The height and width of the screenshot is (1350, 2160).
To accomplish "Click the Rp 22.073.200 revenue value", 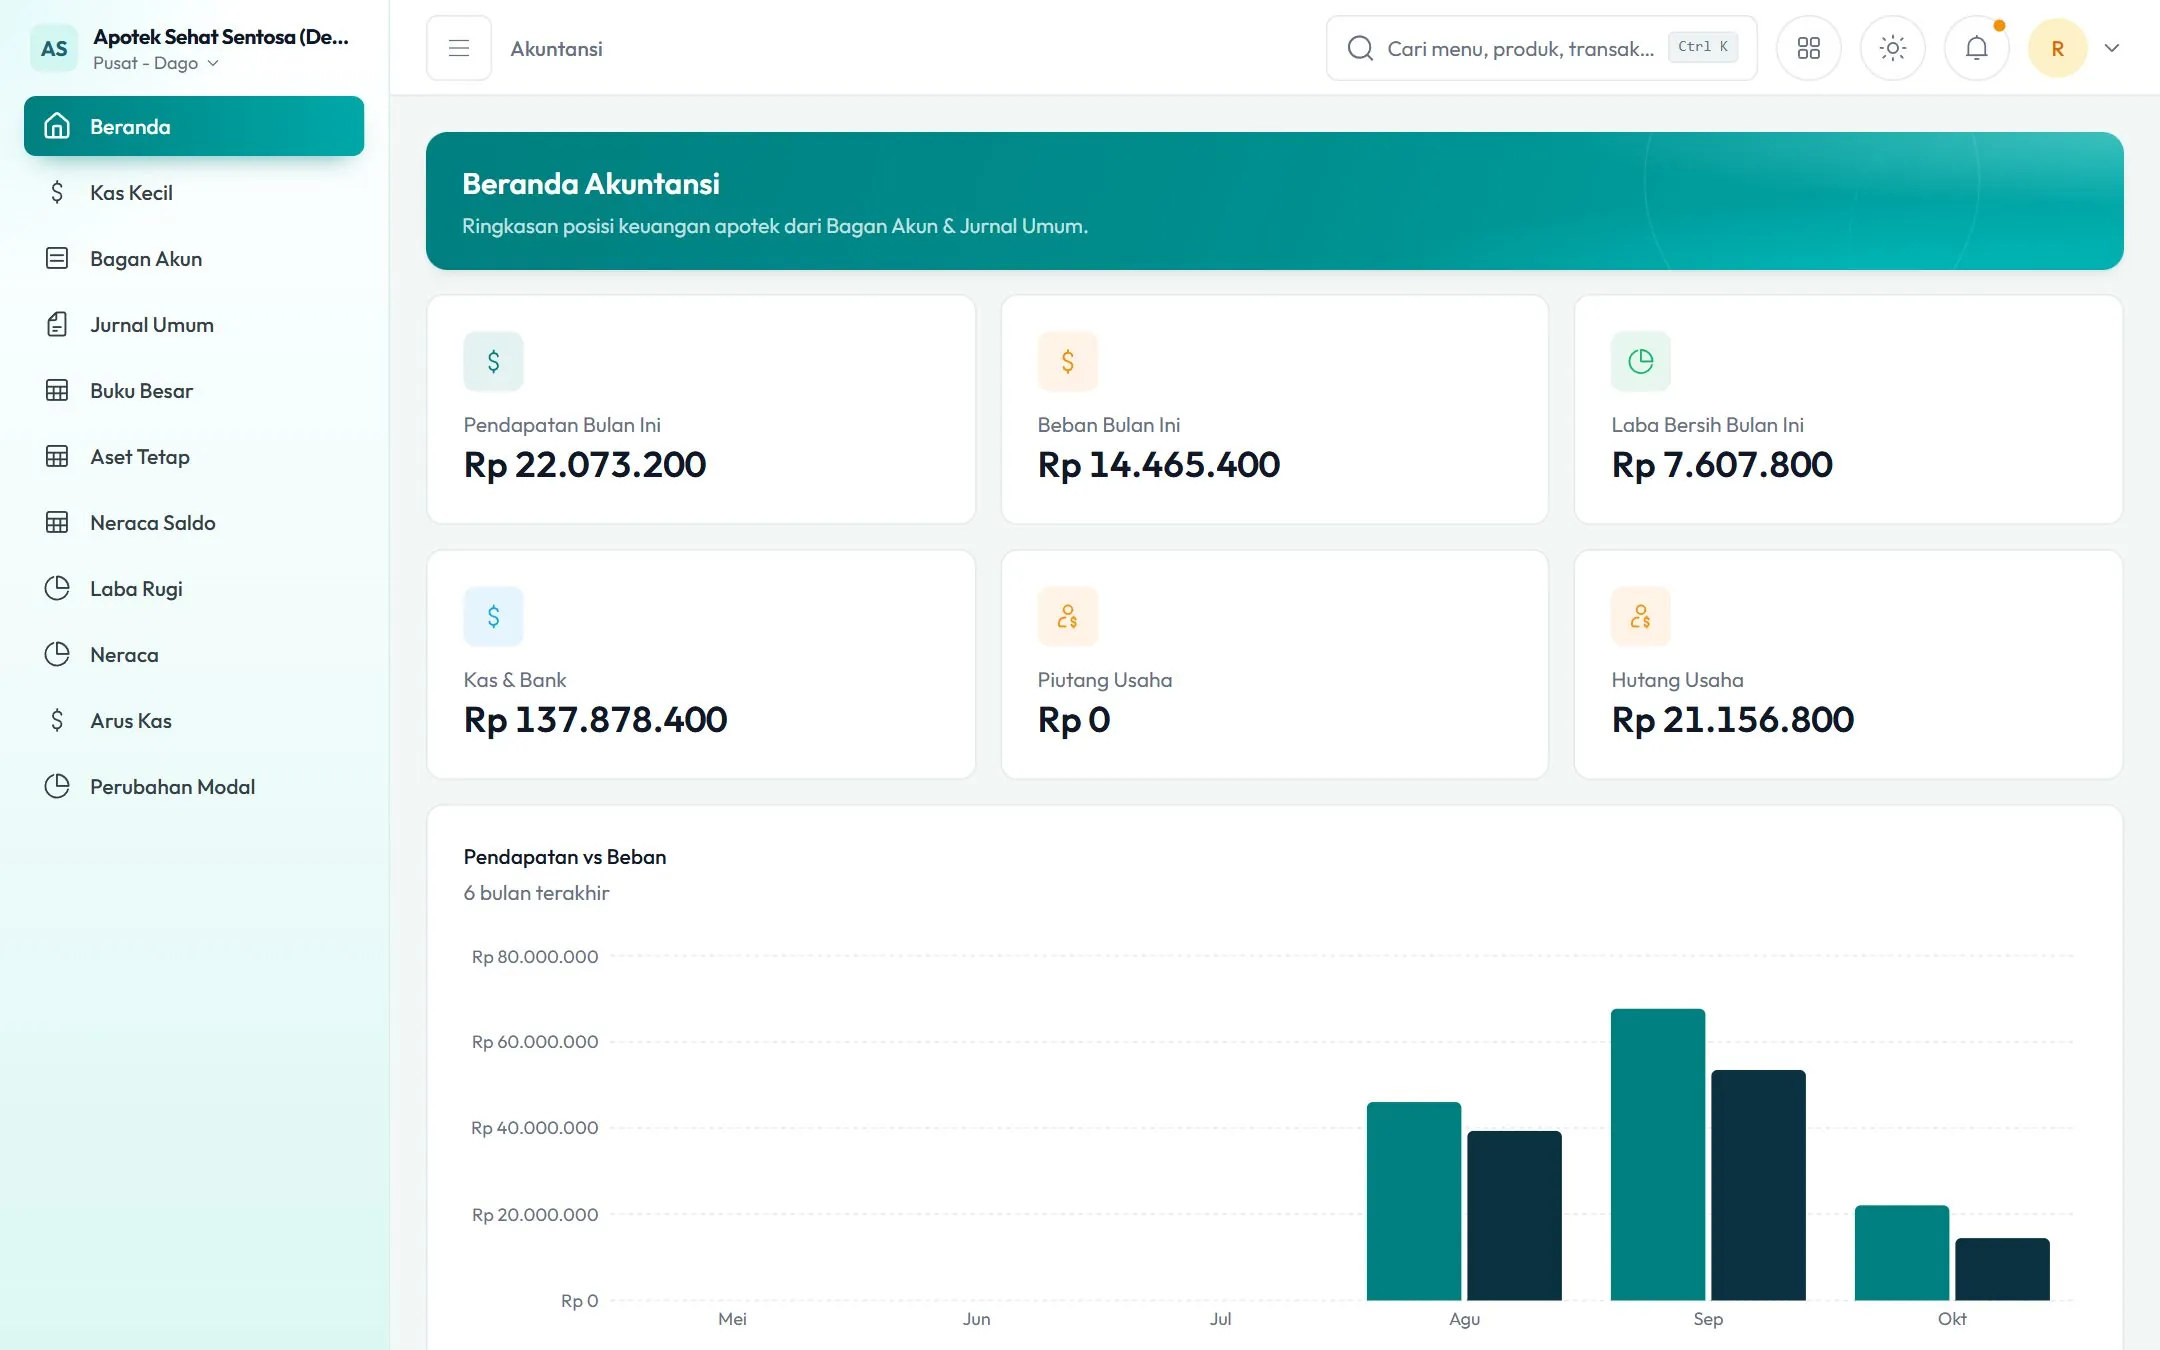I will pyautogui.click(x=585, y=465).
